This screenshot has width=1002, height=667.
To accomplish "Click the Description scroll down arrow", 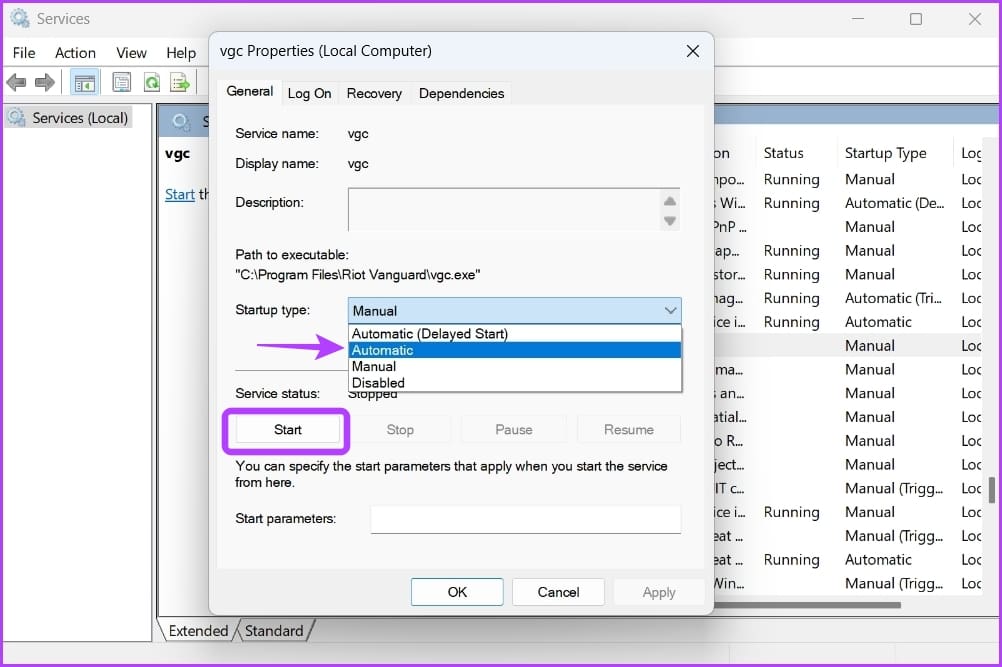I will coord(670,221).
